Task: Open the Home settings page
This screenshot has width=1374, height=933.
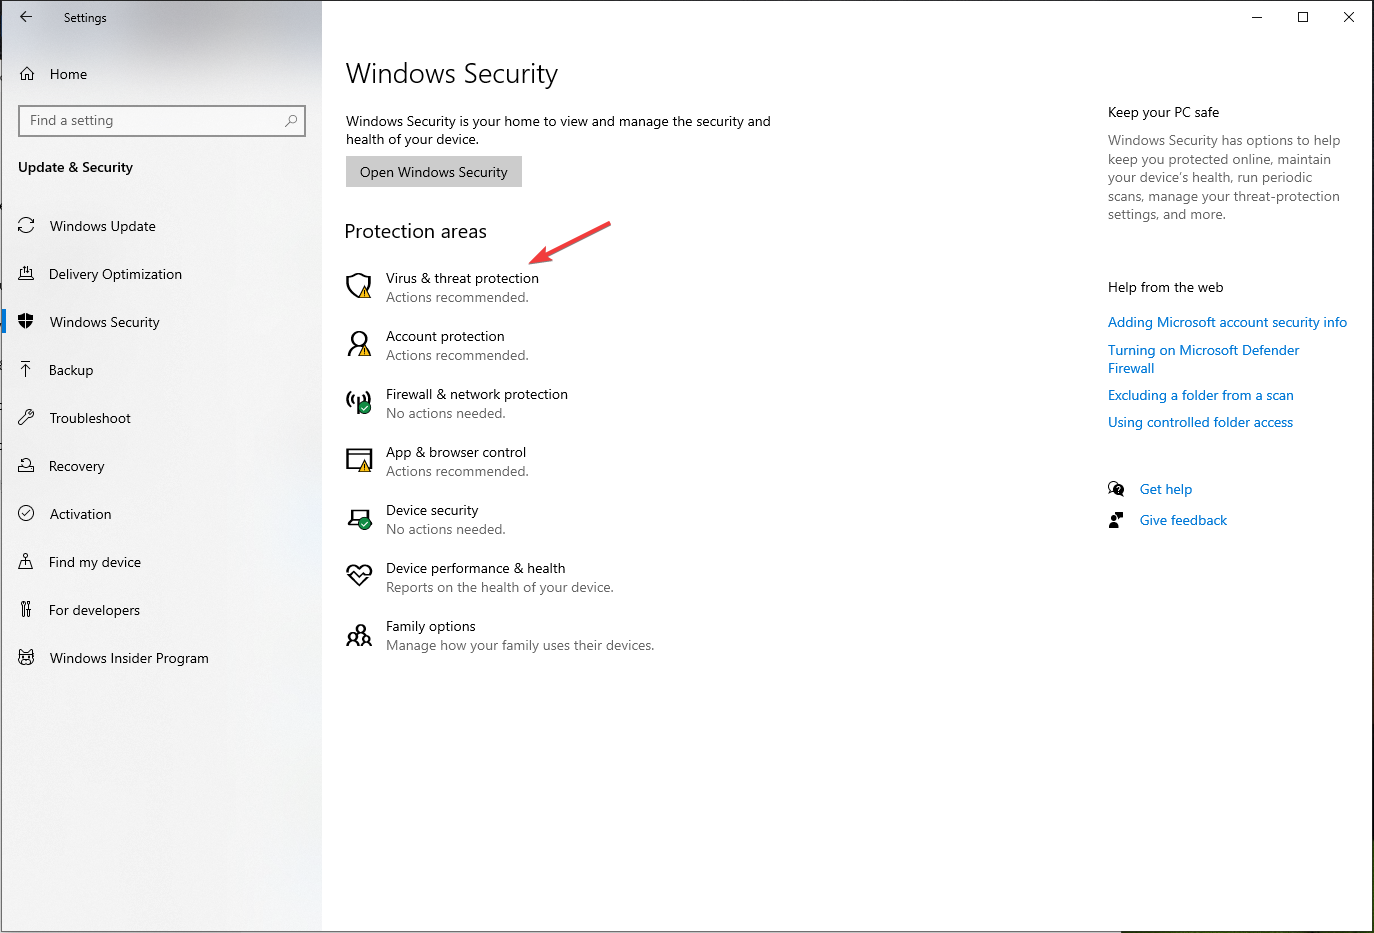Action: pos(68,74)
